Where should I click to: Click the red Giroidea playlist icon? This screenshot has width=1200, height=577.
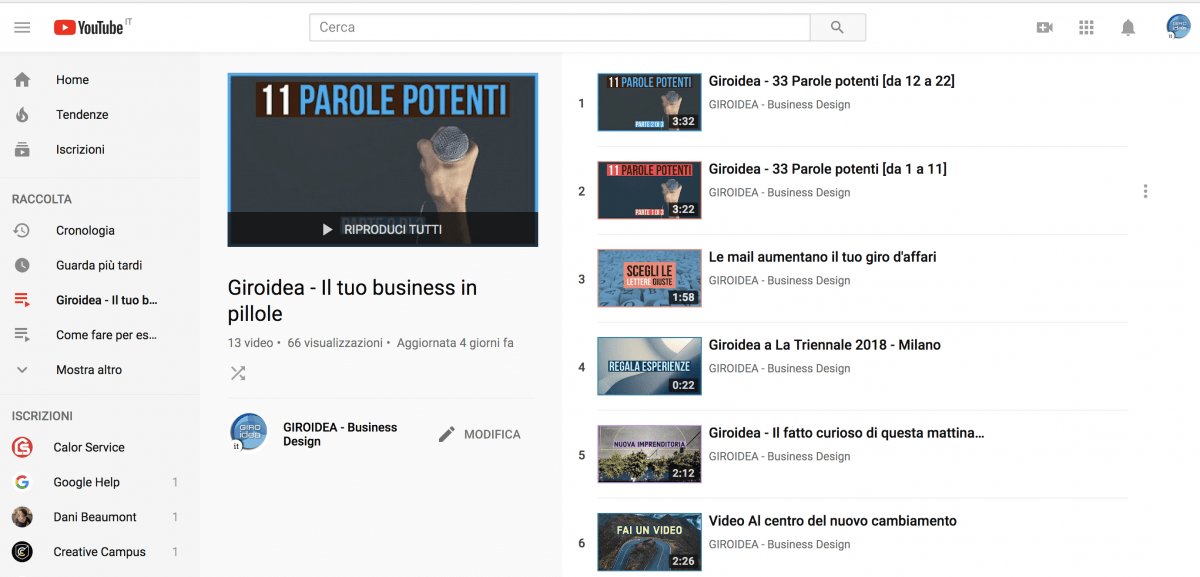22,300
